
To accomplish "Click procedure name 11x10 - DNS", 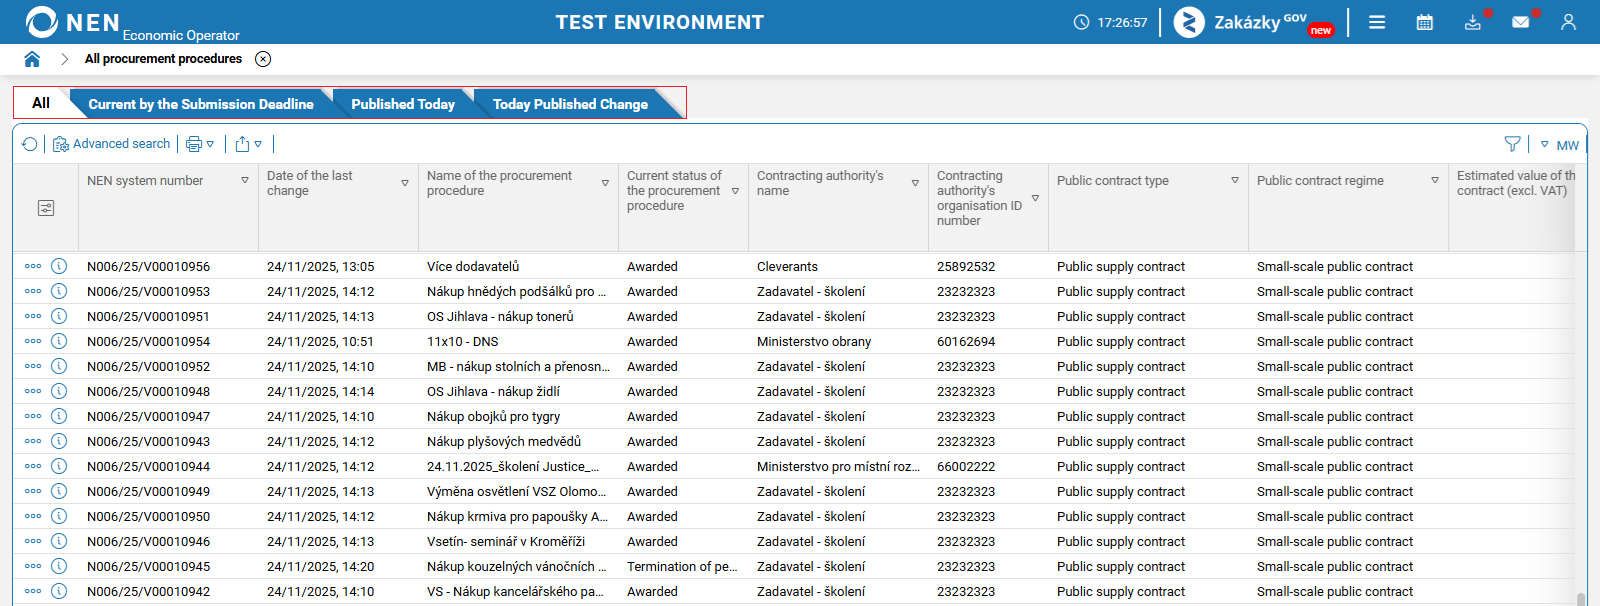I will pos(462,342).
